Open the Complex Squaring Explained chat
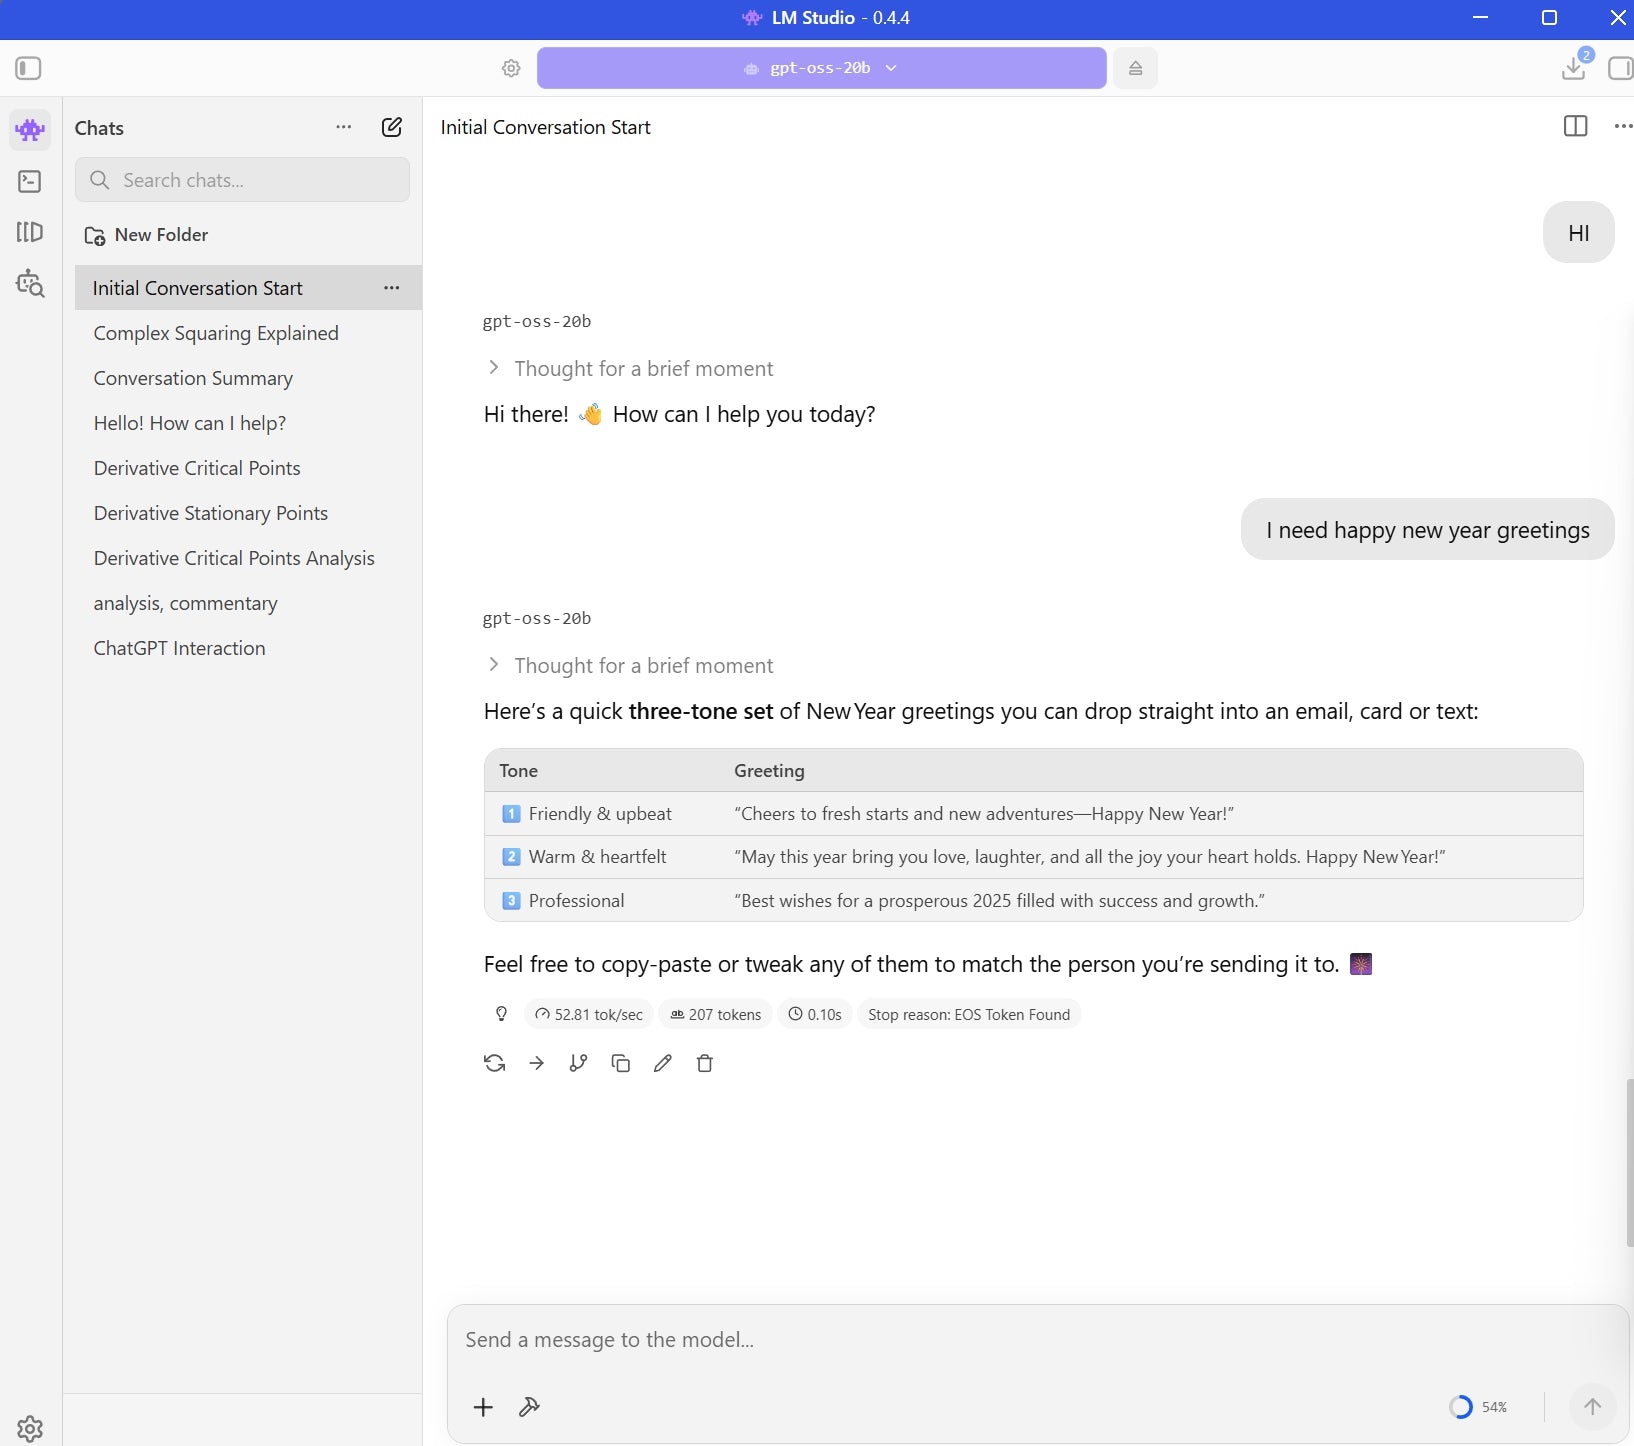 (216, 333)
